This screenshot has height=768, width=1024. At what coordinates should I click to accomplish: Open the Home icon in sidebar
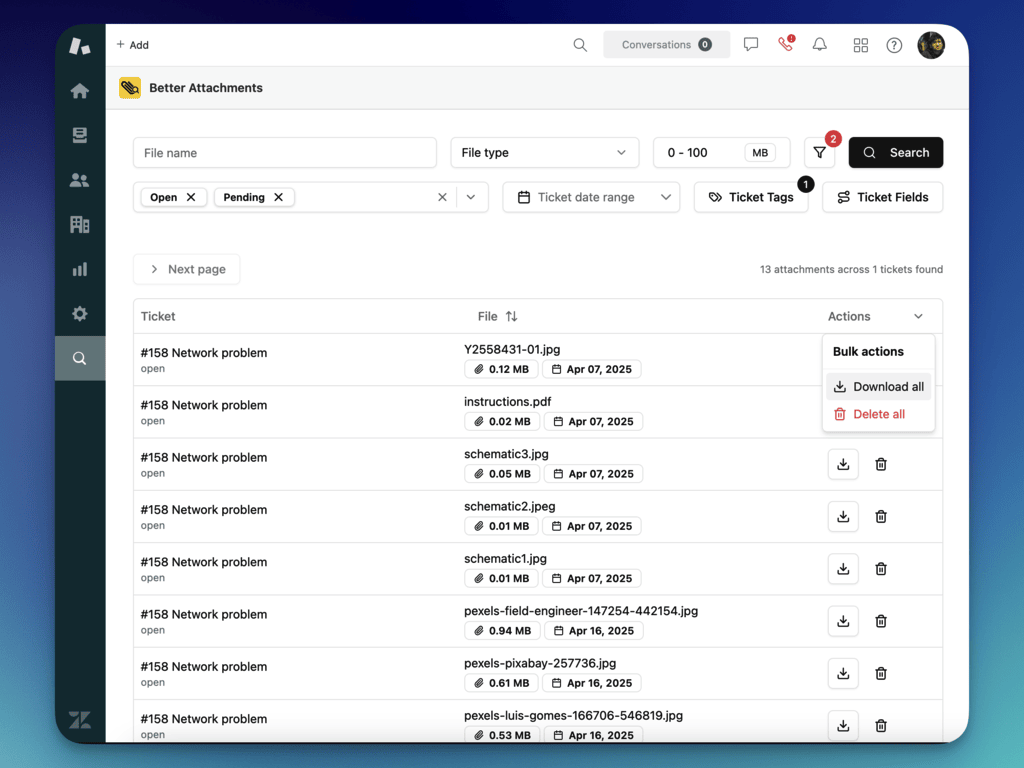click(x=80, y=91)
